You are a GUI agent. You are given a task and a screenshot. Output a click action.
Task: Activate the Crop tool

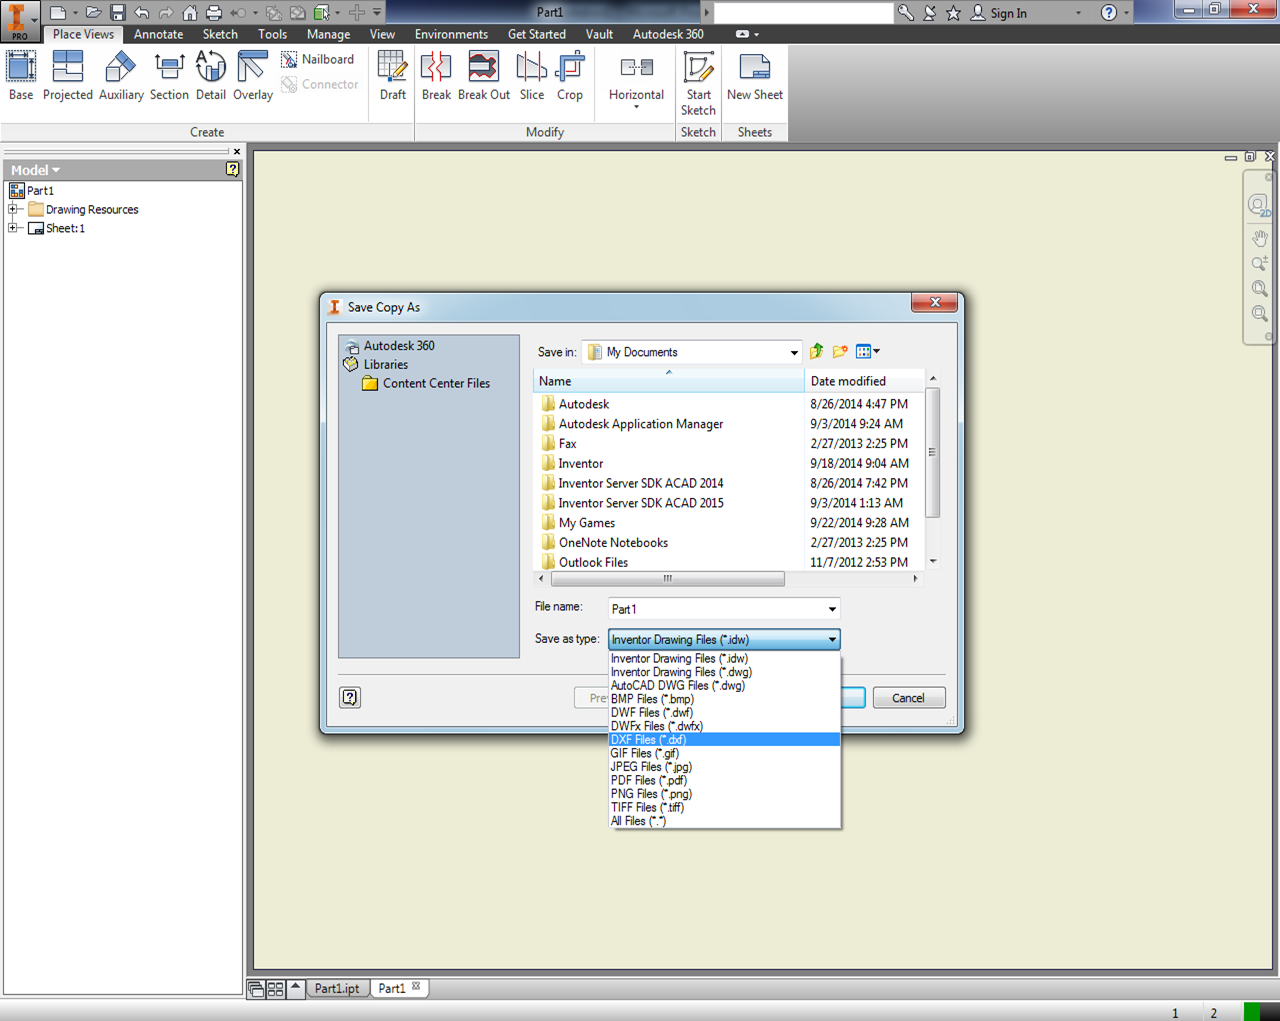[x=570, y=75]
